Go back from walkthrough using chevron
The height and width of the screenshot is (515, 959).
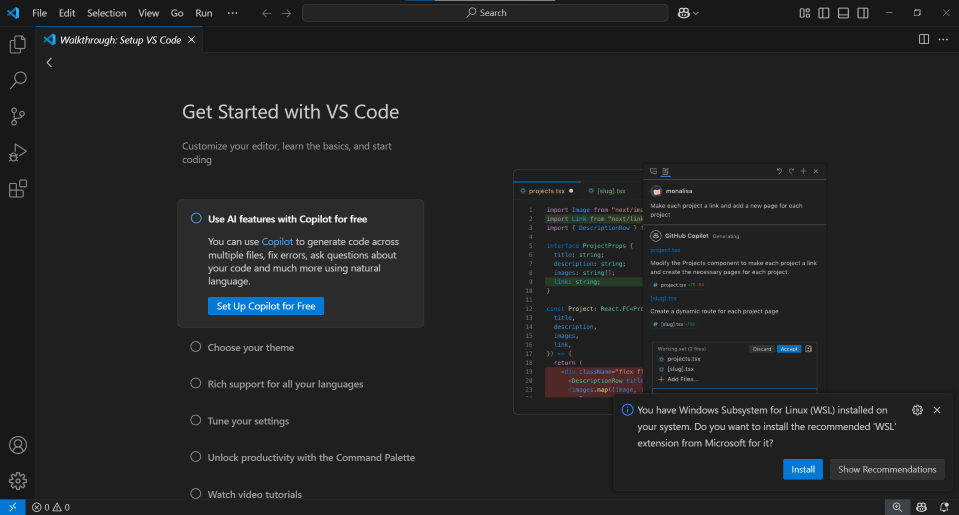50,62
